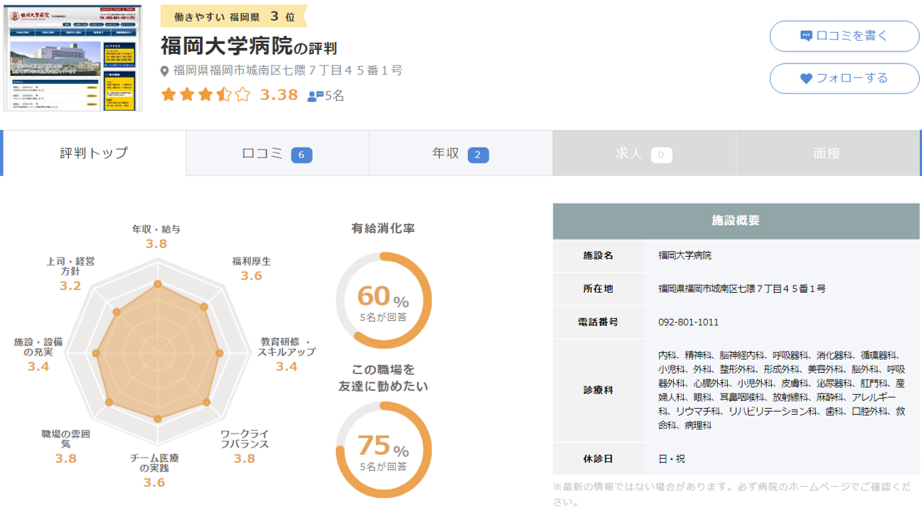922x511 pixels.
Task: Click the 口コミを書く button
Action: pos(844,36)
